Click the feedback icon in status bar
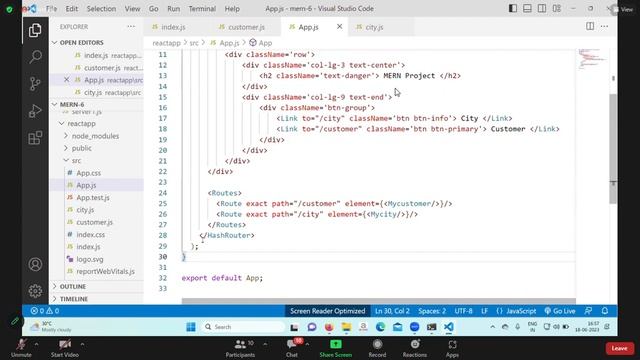Viewport: 640px width, 360px height. (x=588, y=311)
